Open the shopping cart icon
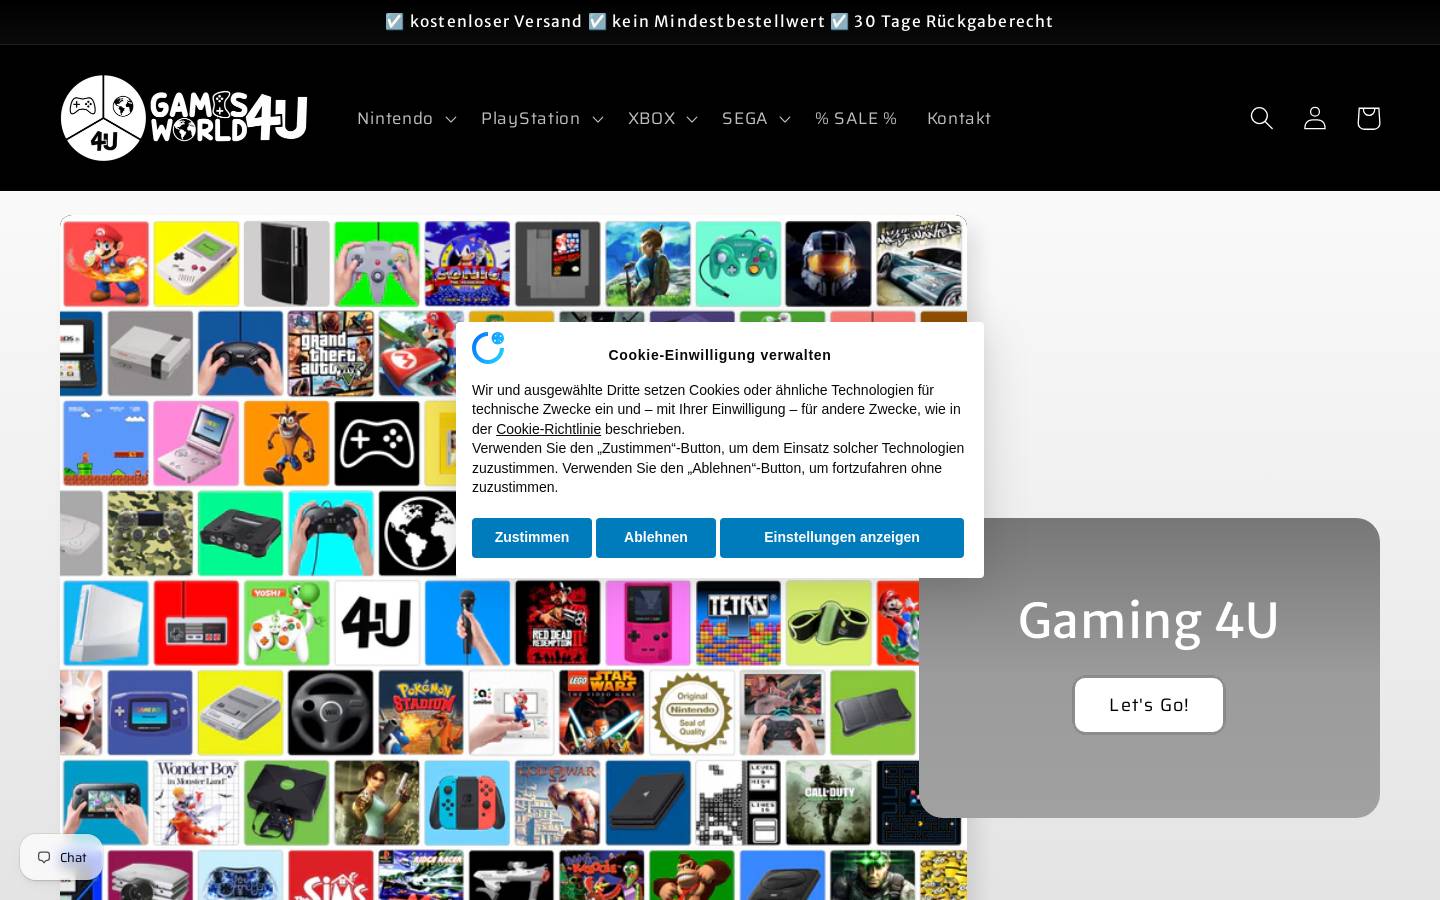1440x900 pixels. [1368, 118]
